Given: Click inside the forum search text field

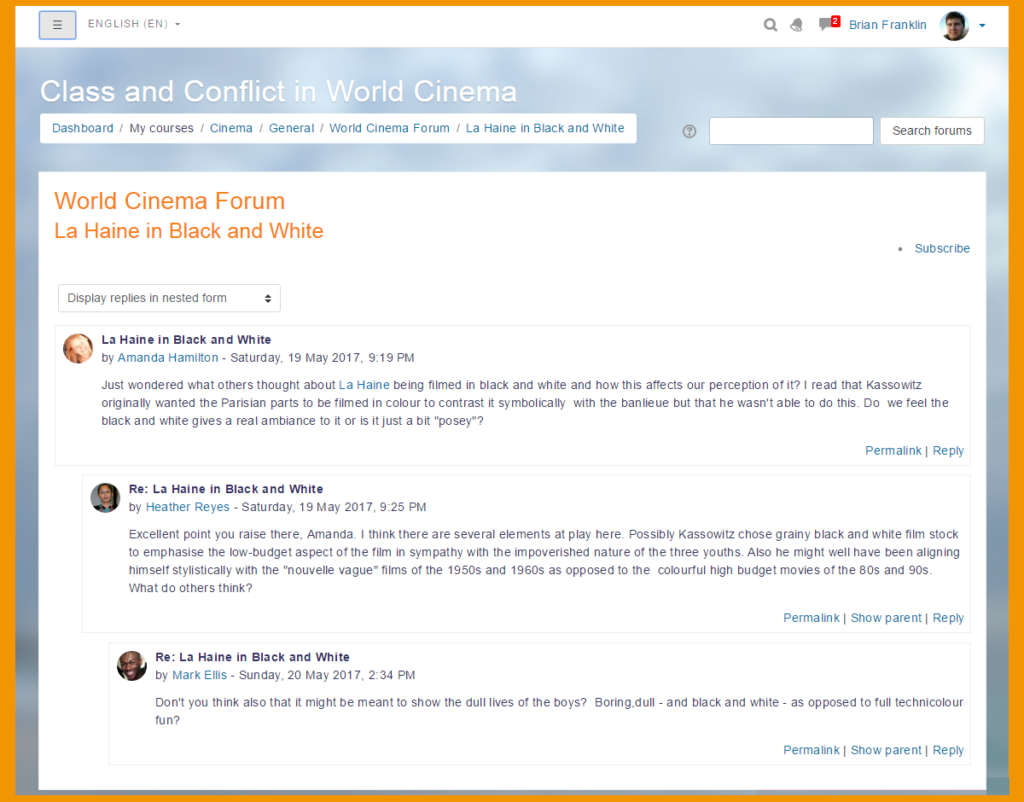Looking at the screenshot, I should (790, 131).
